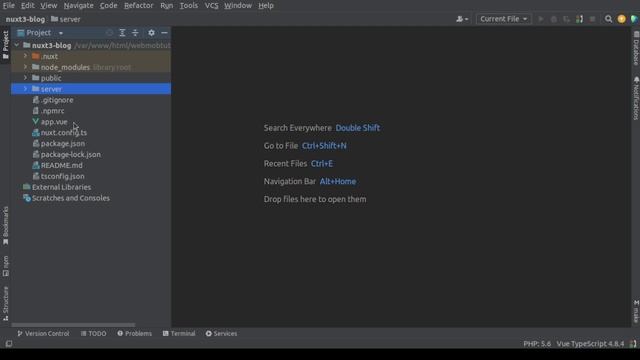Expand the server folder arrow
The image size is (640, 360).
coord(25,89)
